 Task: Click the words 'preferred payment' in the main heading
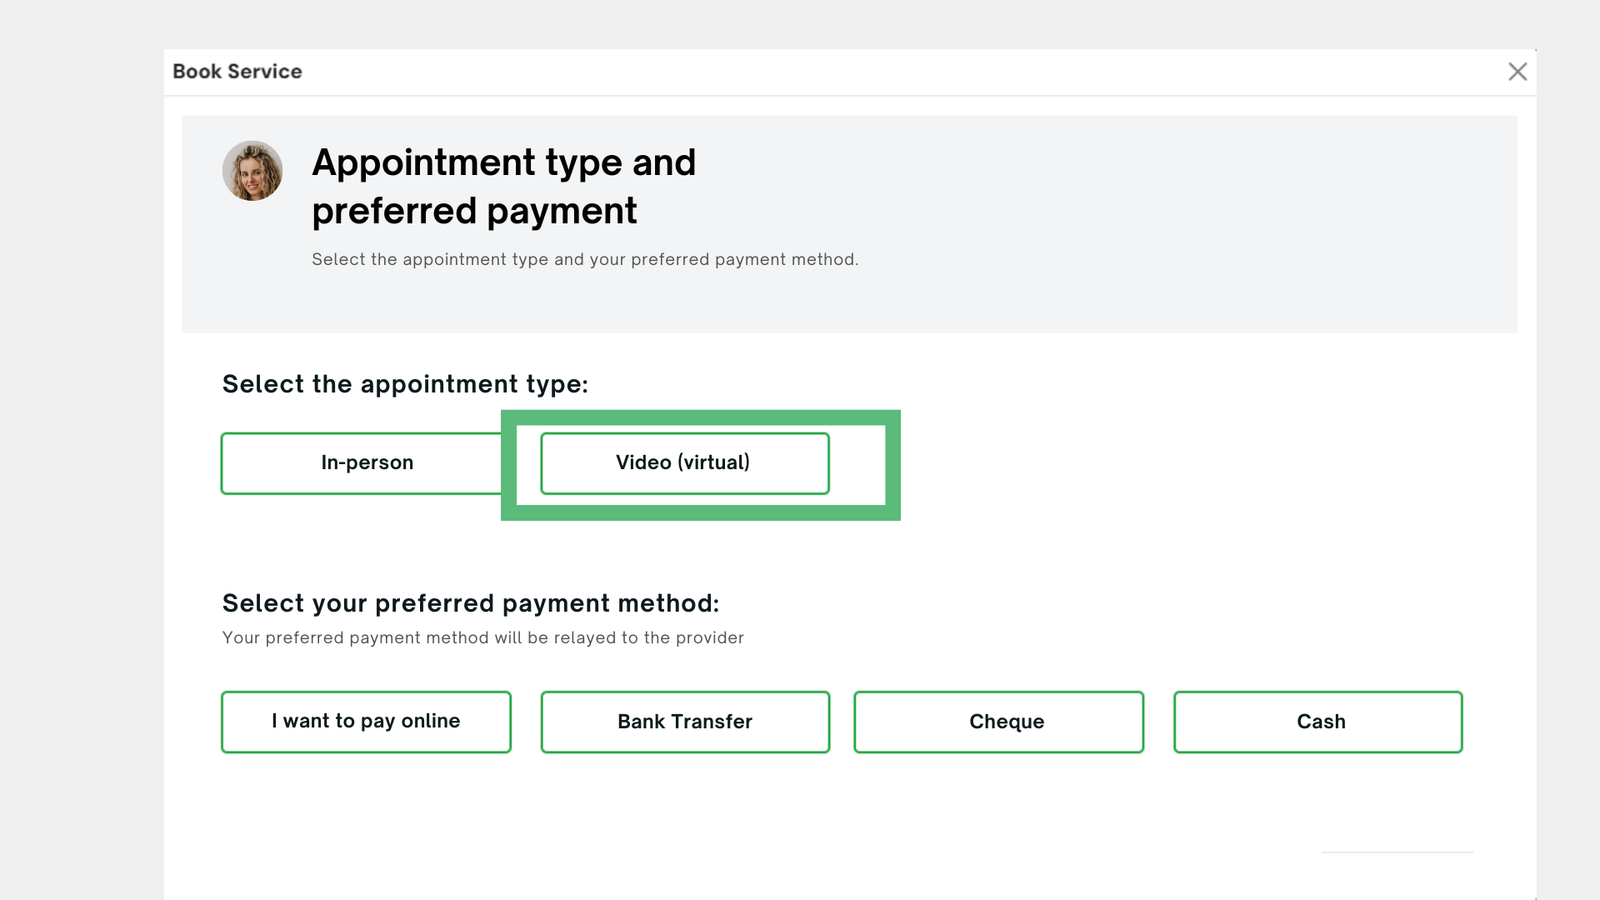point(474,212)
